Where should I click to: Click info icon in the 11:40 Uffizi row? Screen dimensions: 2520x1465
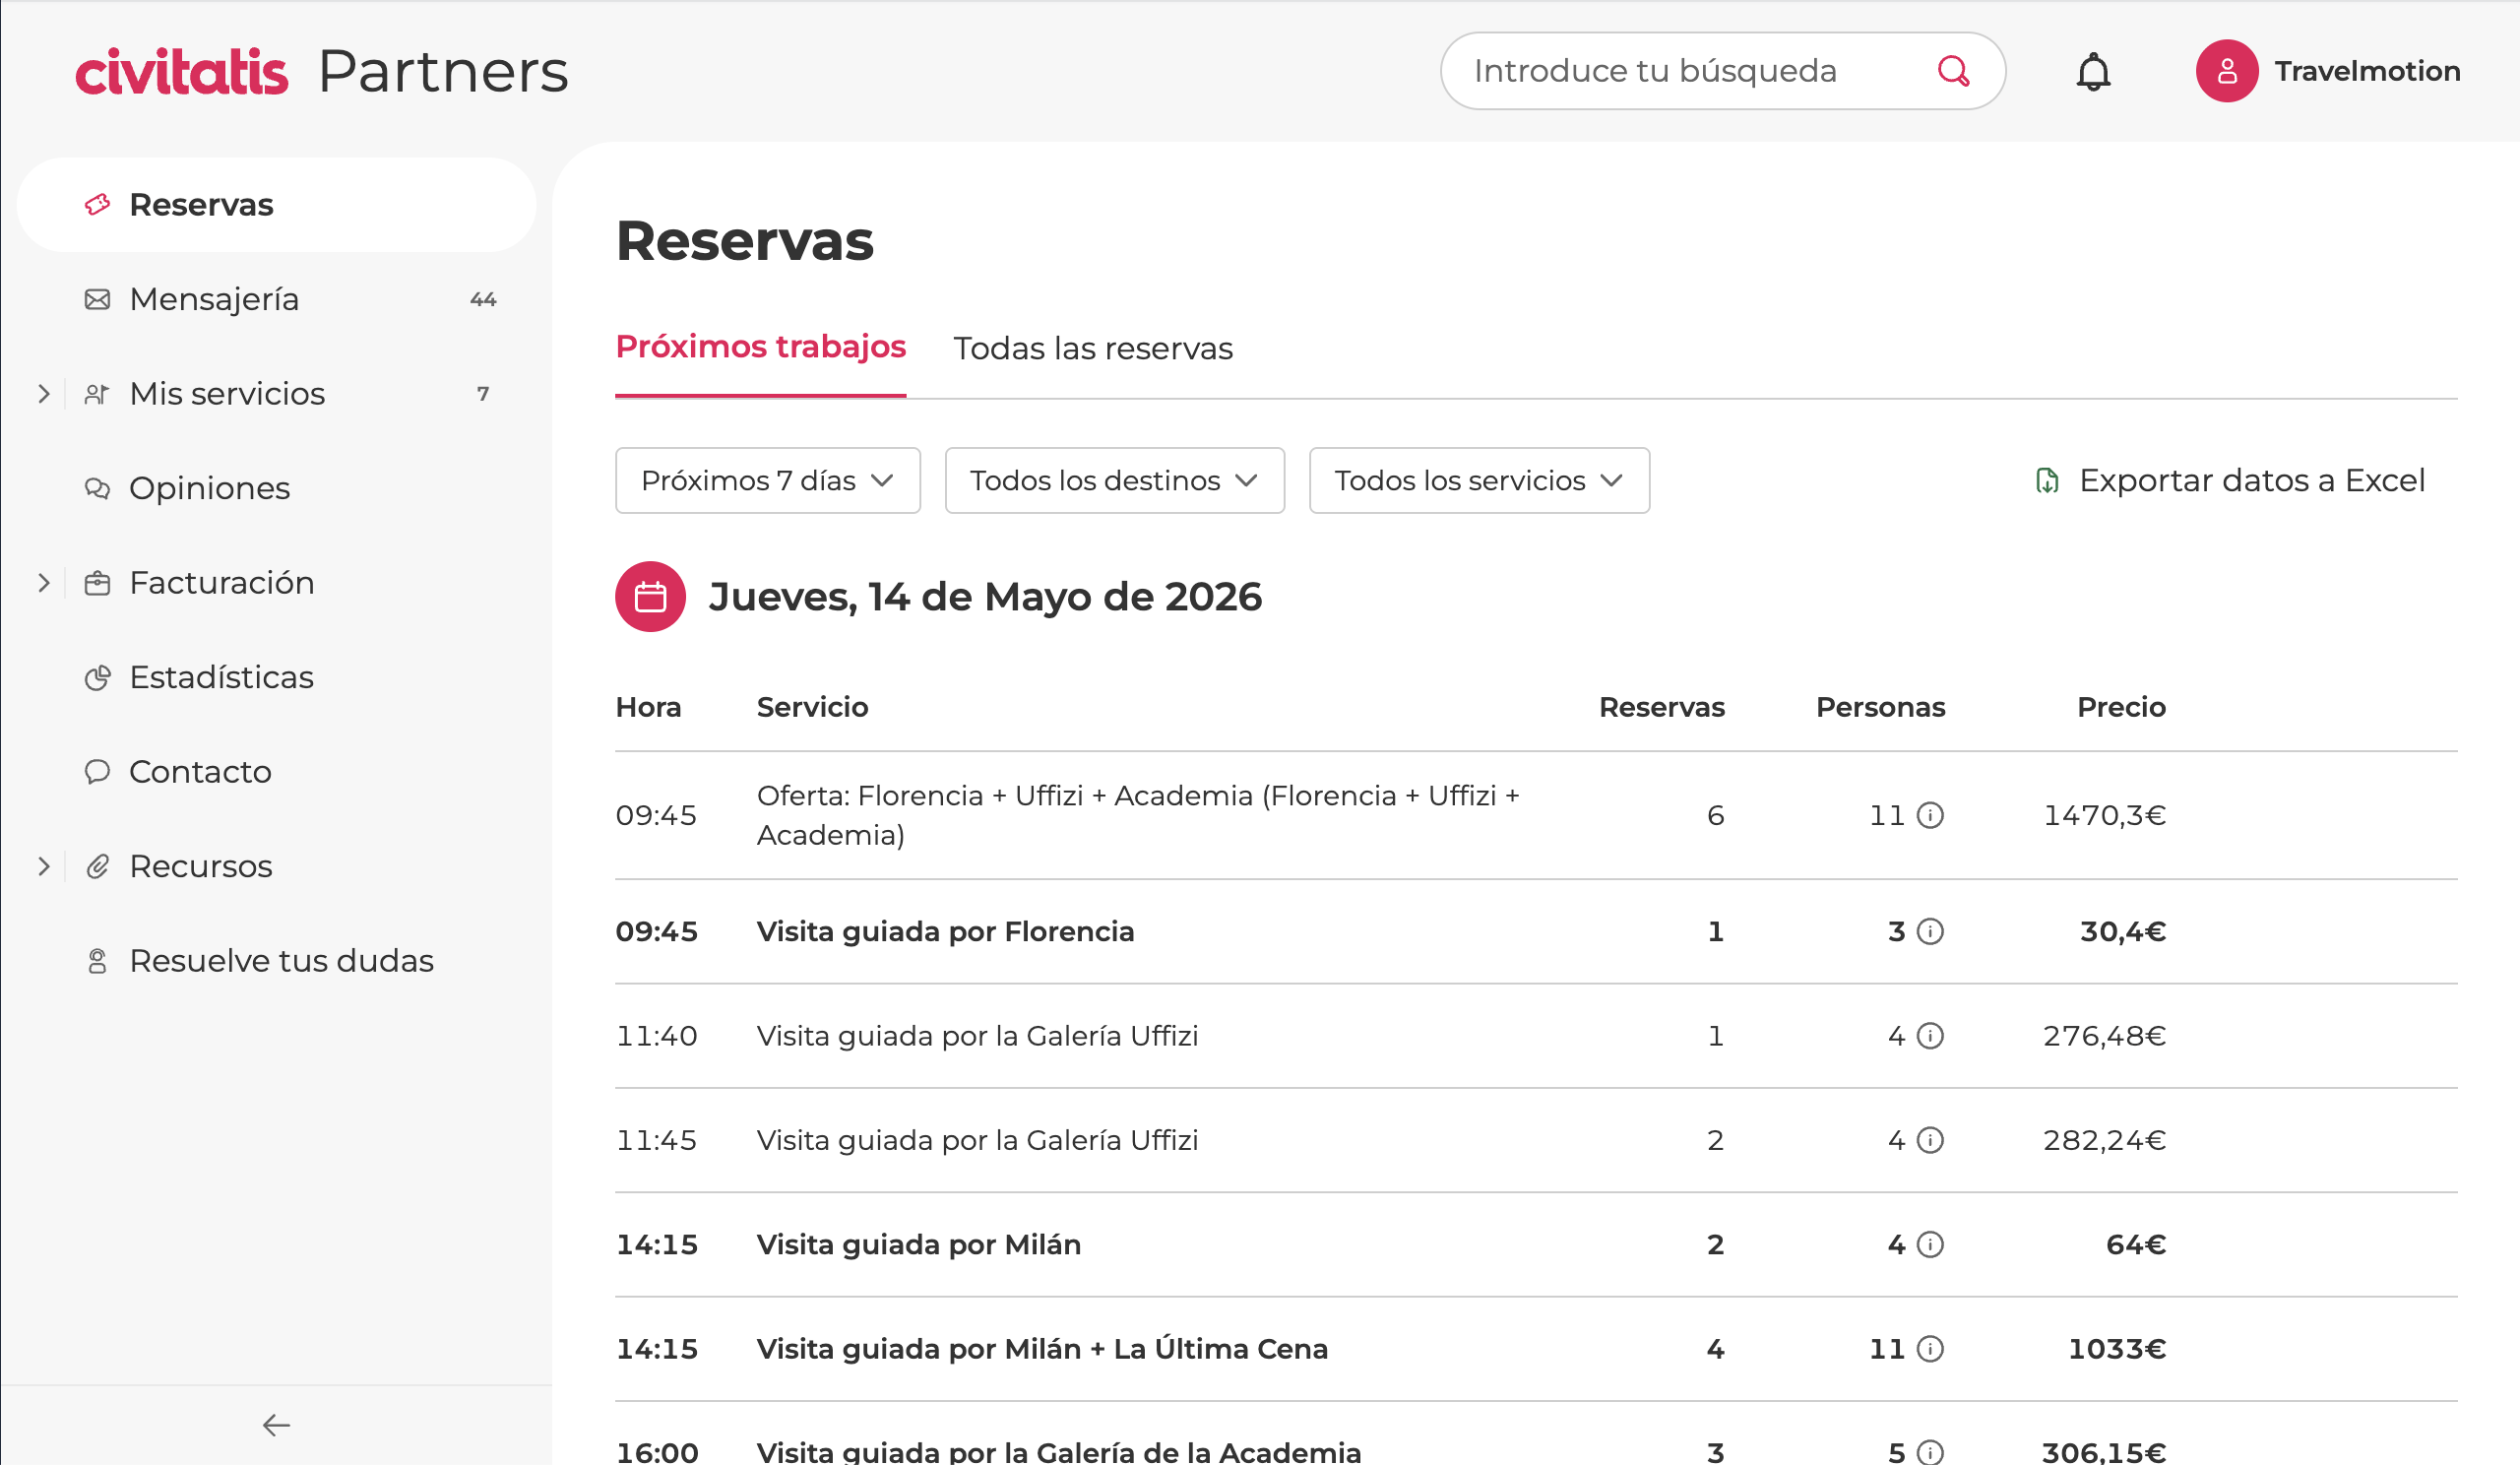tap(1930, 1036)
